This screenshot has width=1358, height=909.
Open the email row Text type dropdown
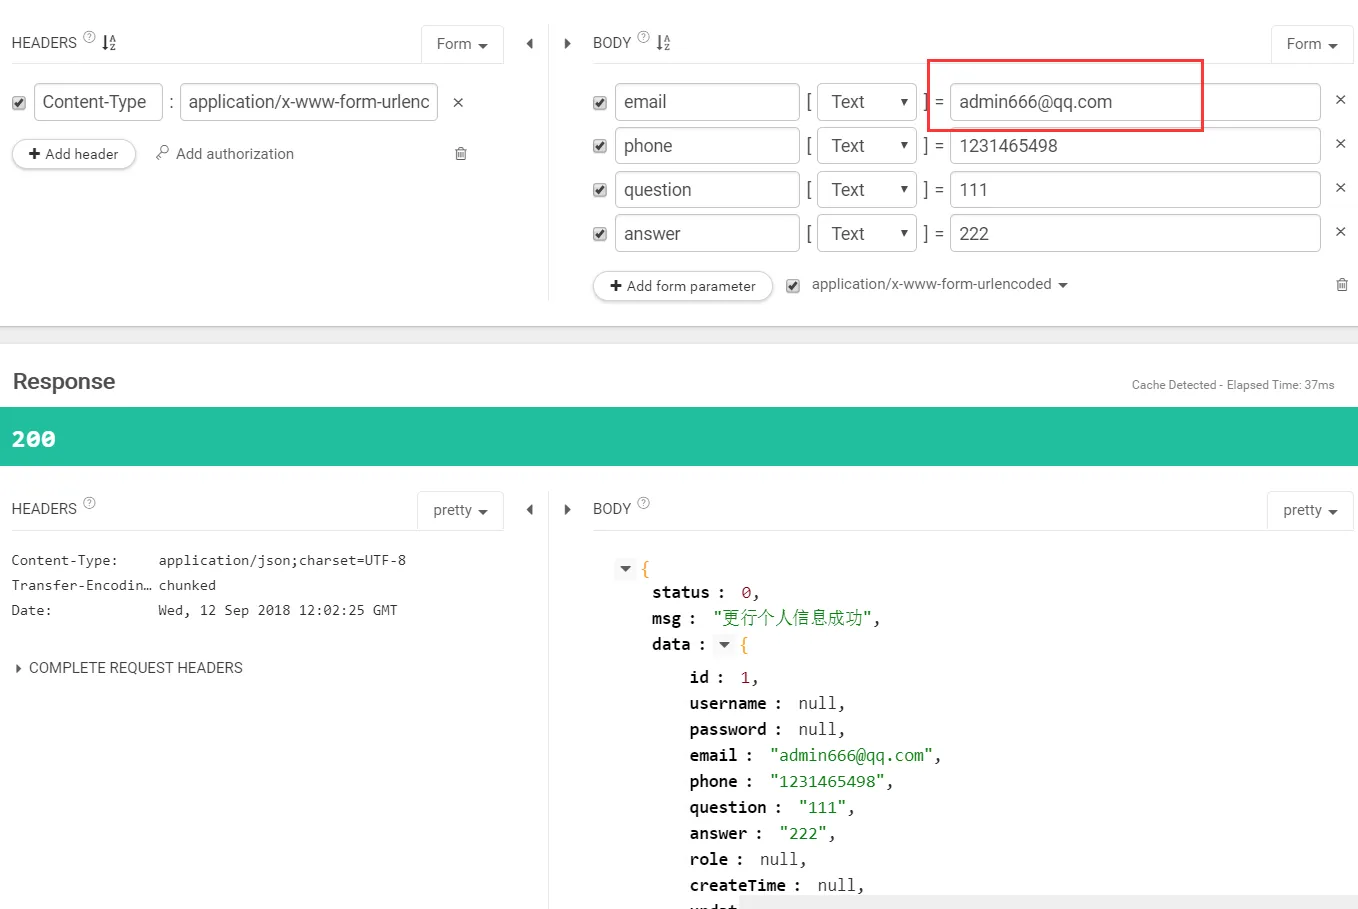point(867,102)
